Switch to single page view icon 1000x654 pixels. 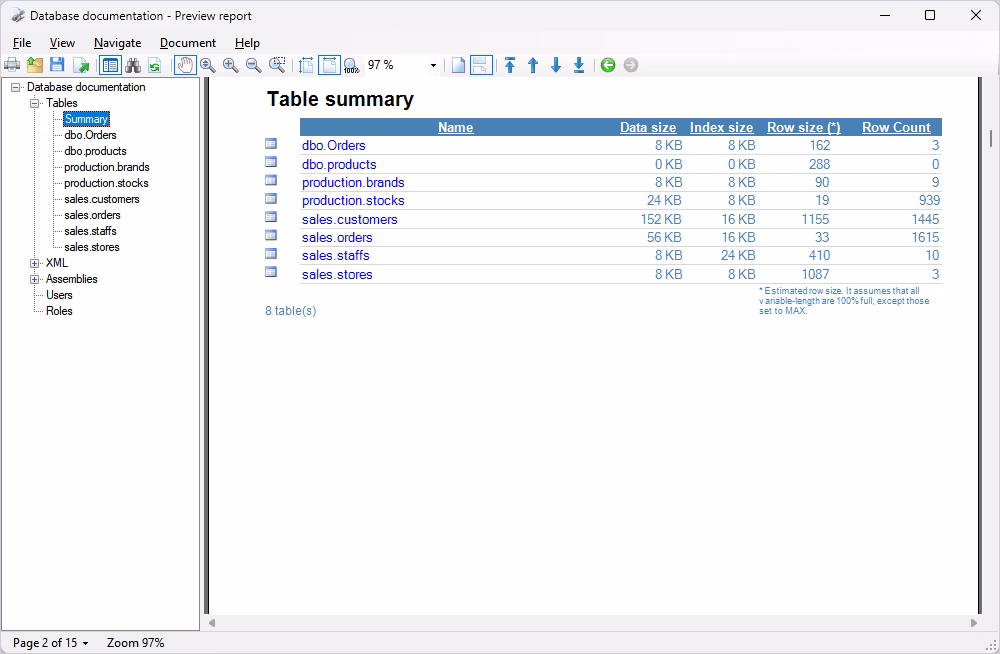[458, 65]
